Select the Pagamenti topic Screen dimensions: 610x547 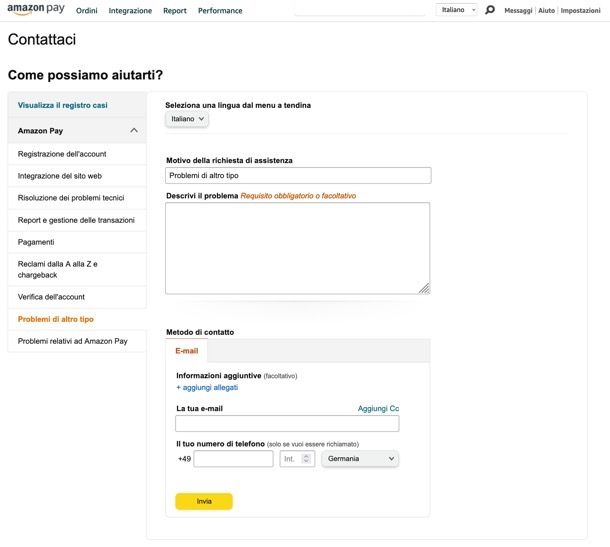[77, 242]
